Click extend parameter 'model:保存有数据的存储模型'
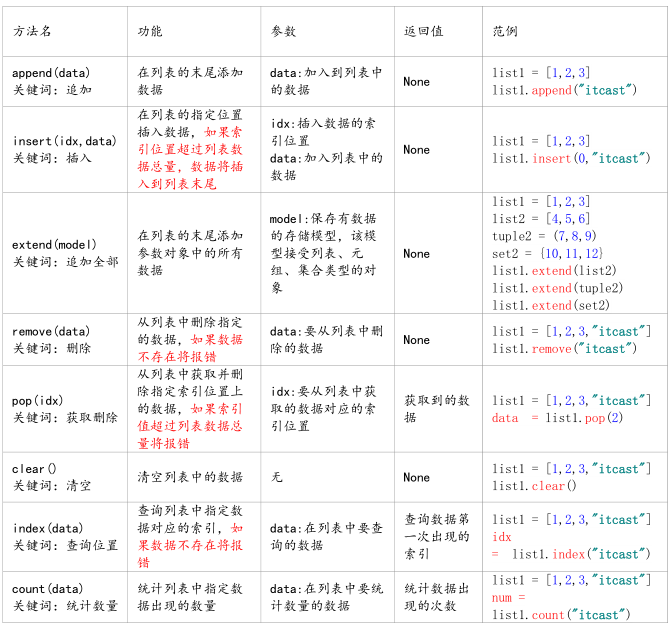Screen dimensions: 670x627 (x=323, y=227)
